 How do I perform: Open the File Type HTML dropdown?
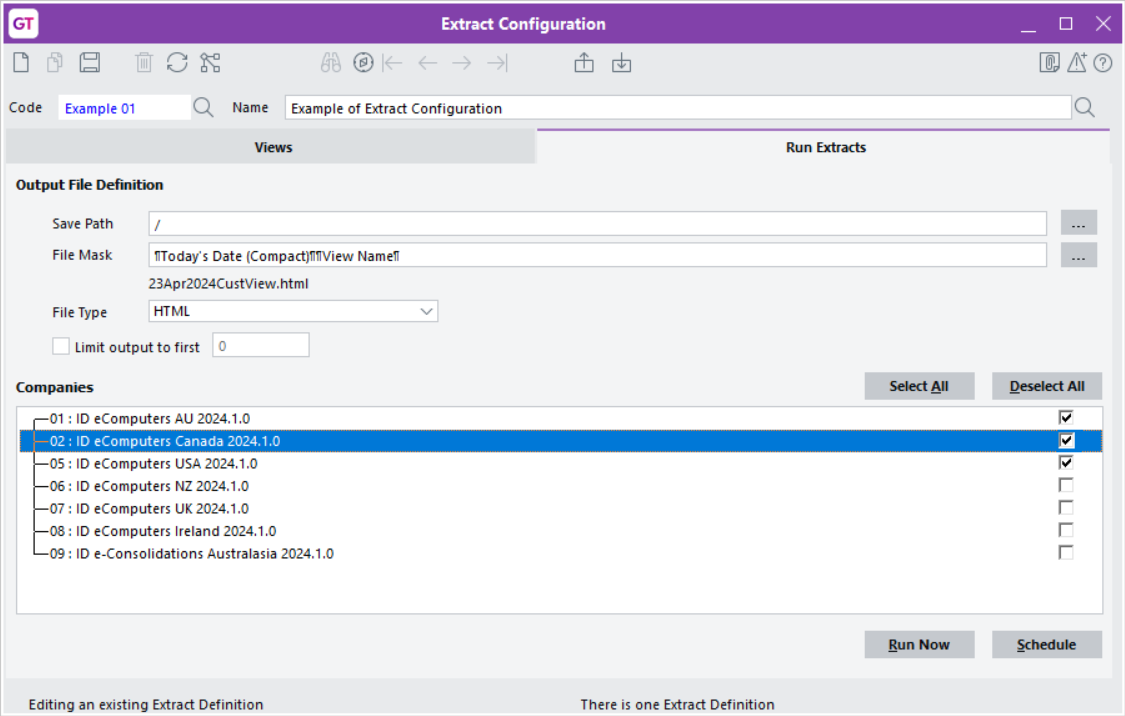[x=293, y=311]
